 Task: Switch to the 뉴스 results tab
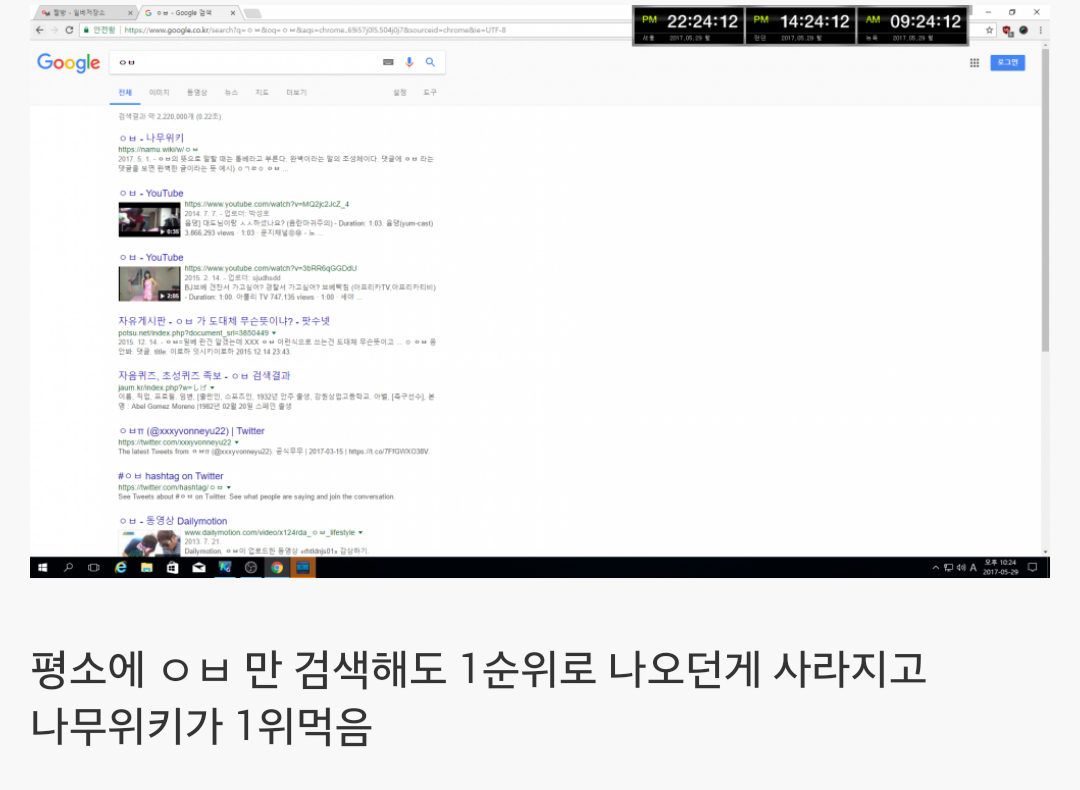click(x=231, y=92)
